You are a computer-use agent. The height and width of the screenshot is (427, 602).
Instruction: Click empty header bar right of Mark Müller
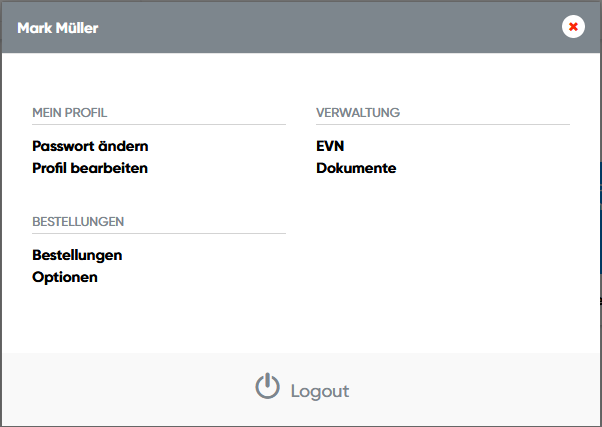[330, 27]
